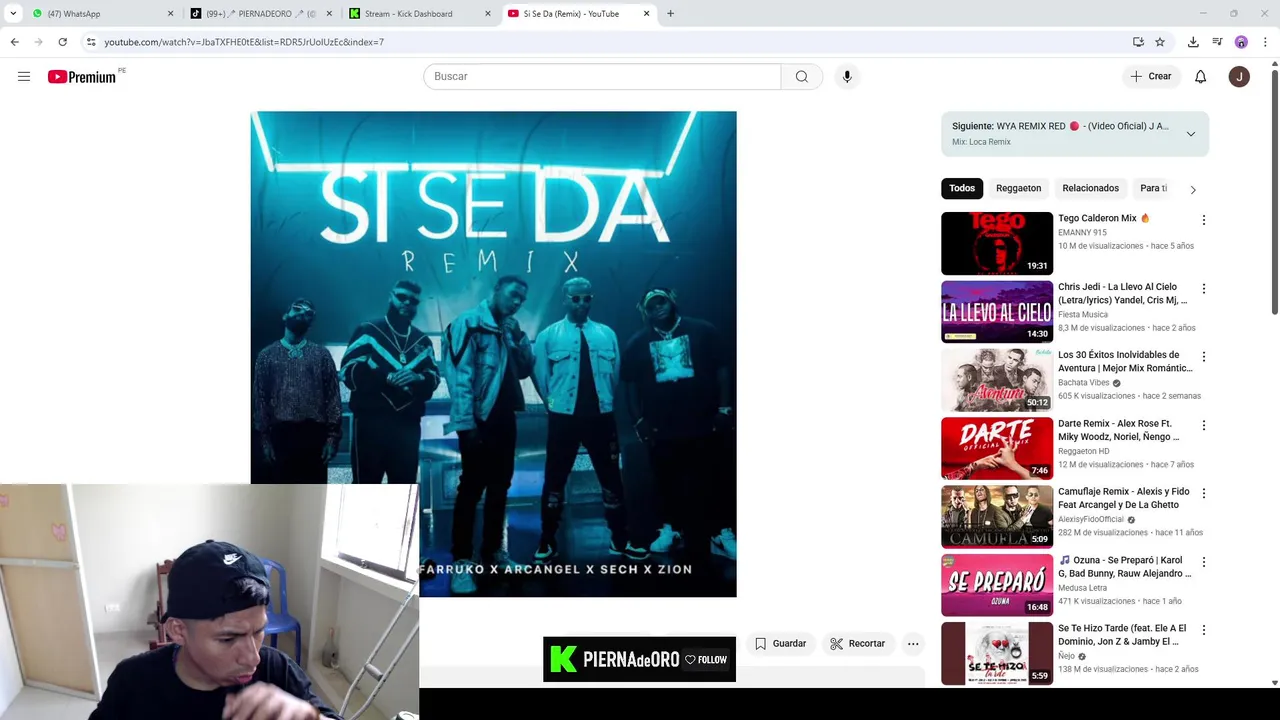Select the Reggaeton filter chip
Screen dimensions: 1280x720
[1018, 188]
